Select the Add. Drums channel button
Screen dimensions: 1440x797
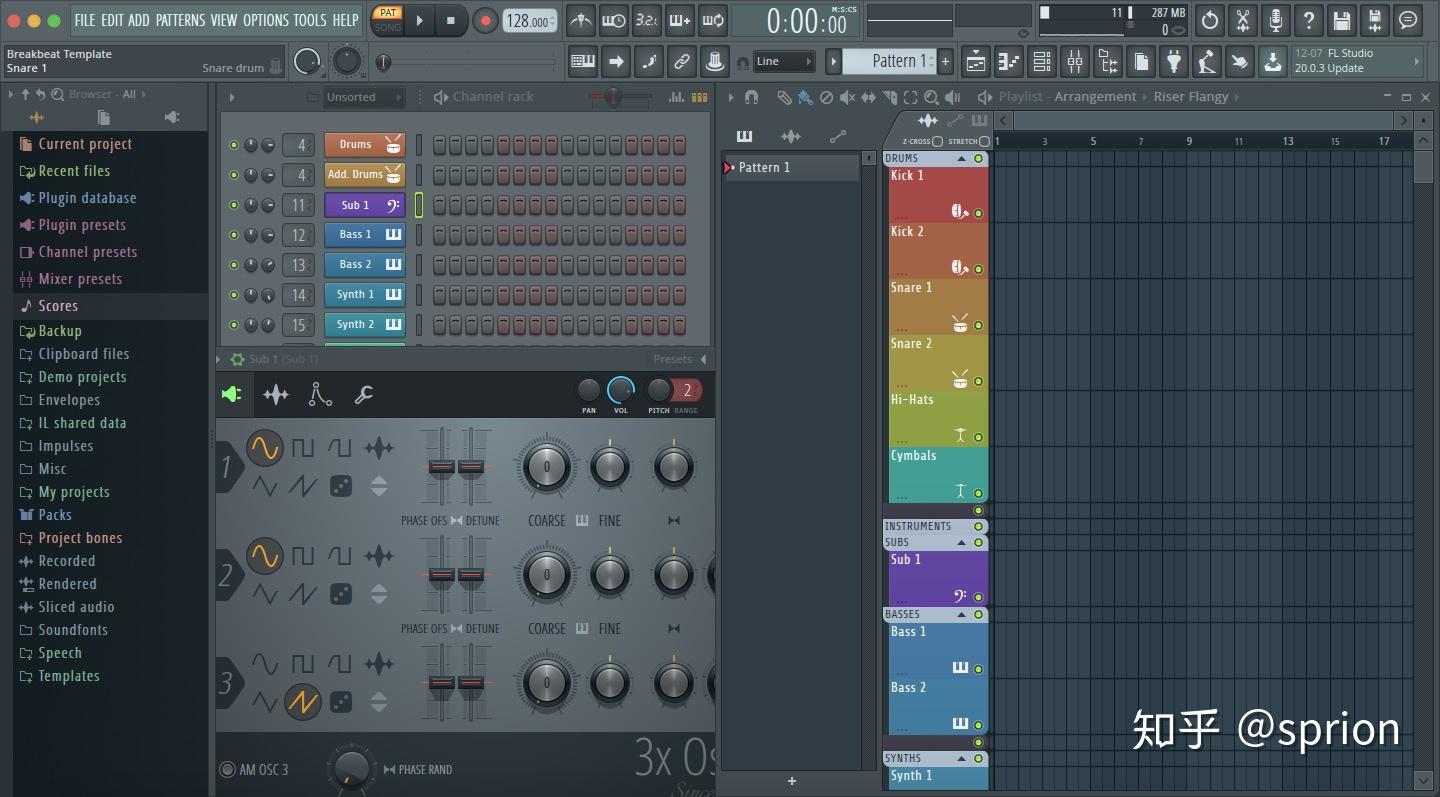(365, 175)
